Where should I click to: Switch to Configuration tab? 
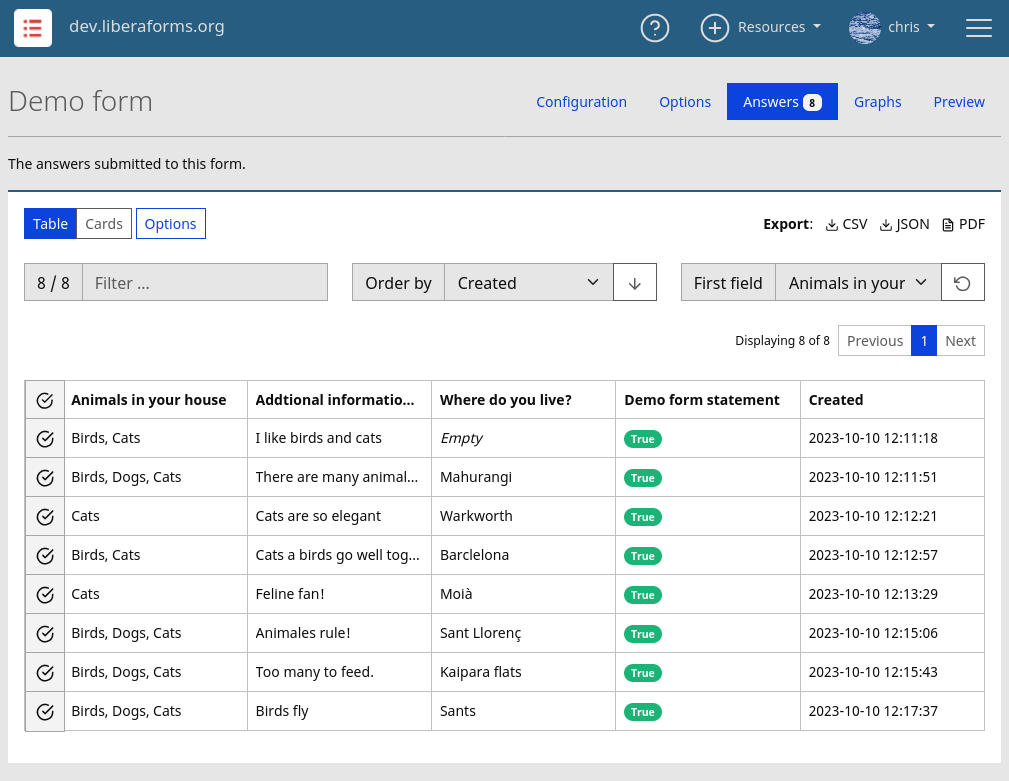pyautogui.click(x=581, y=102)
